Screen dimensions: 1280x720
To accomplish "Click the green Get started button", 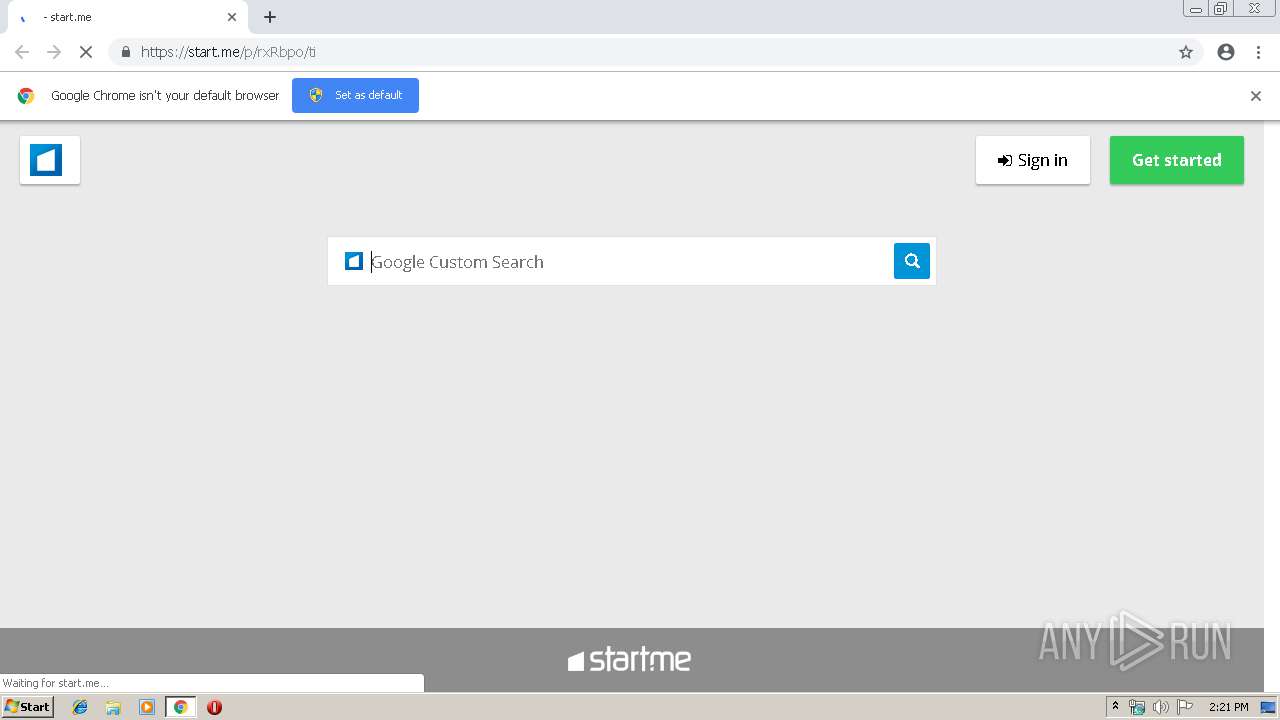I will click(1176, 160).
